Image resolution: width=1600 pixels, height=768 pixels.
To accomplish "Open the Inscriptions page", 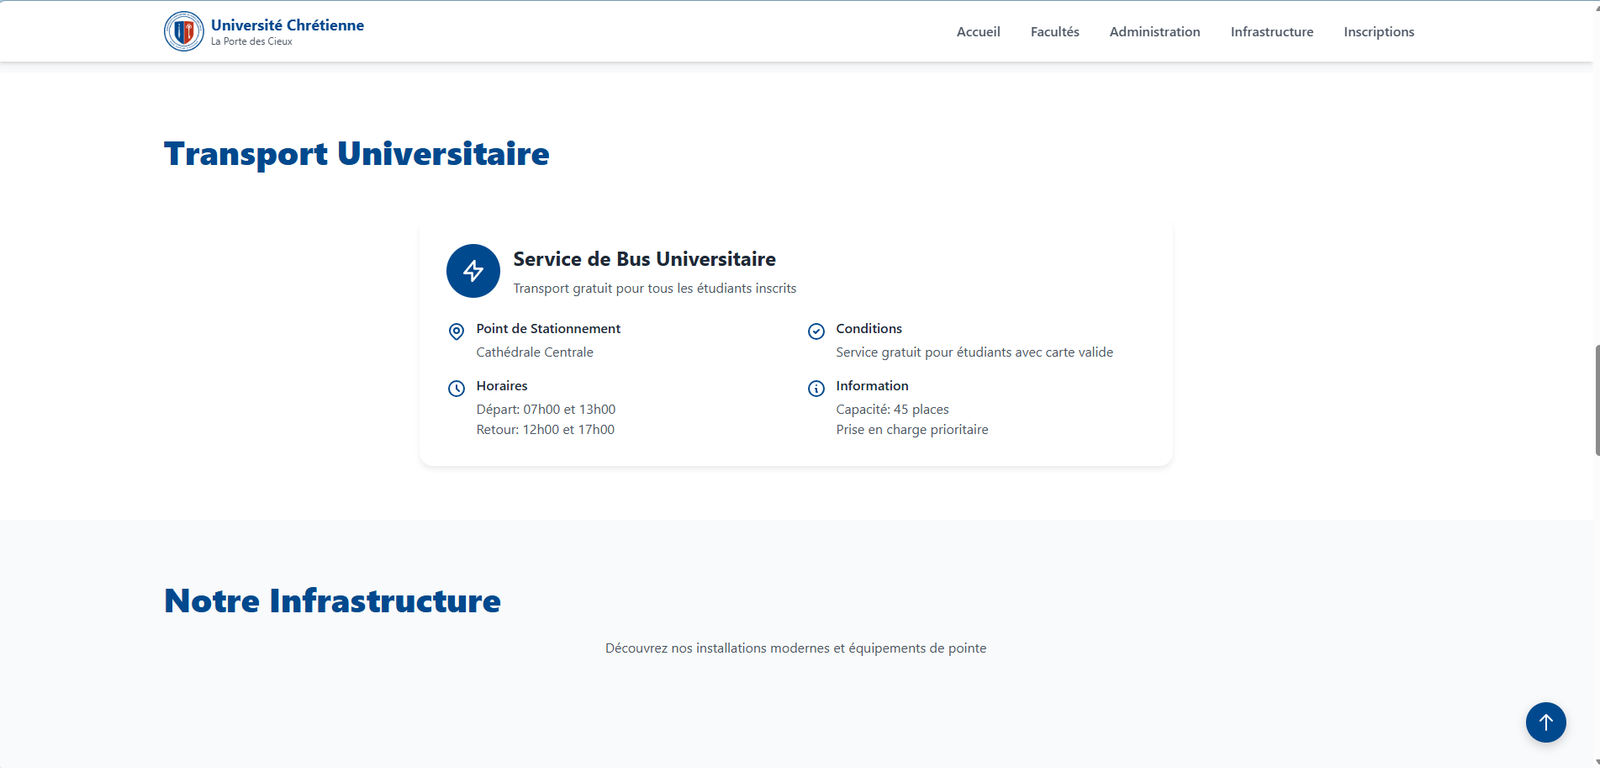I will pos(1378,32).
